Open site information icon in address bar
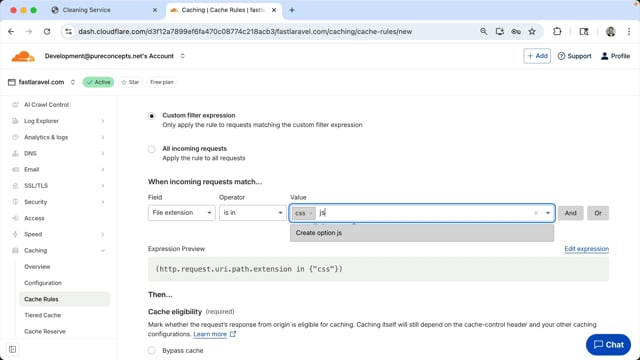Viewport: 640px width, 360px height. click(69, 31)
